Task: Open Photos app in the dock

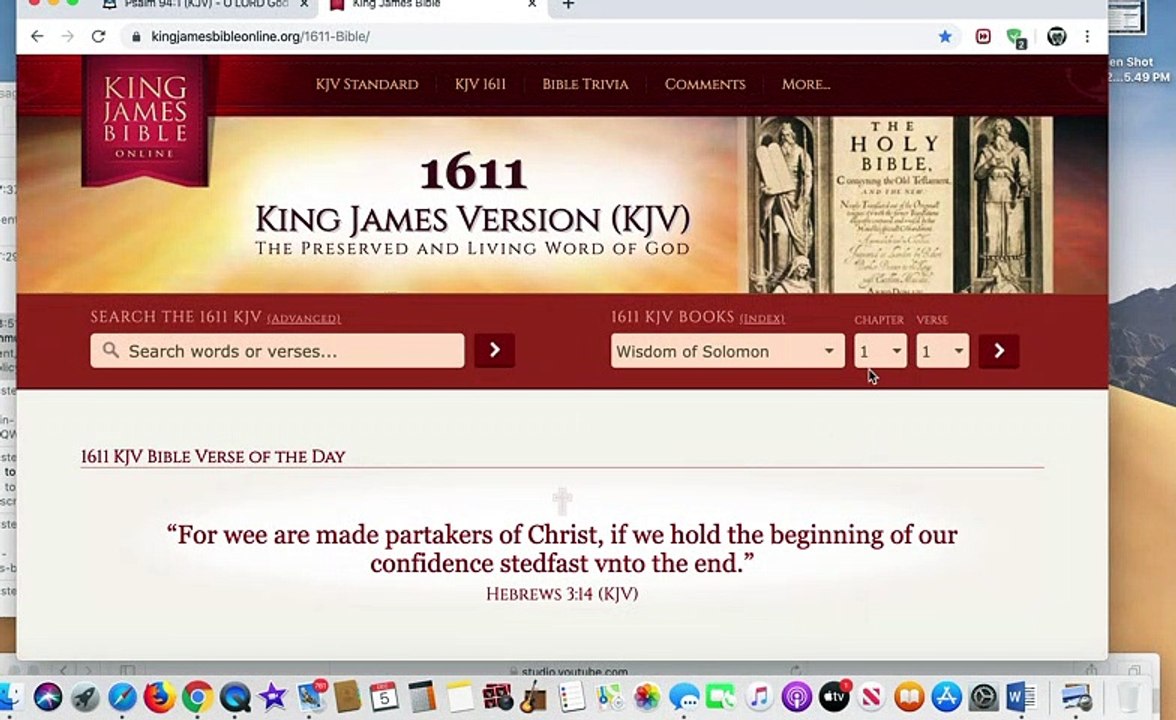Action: pos(646,698)
